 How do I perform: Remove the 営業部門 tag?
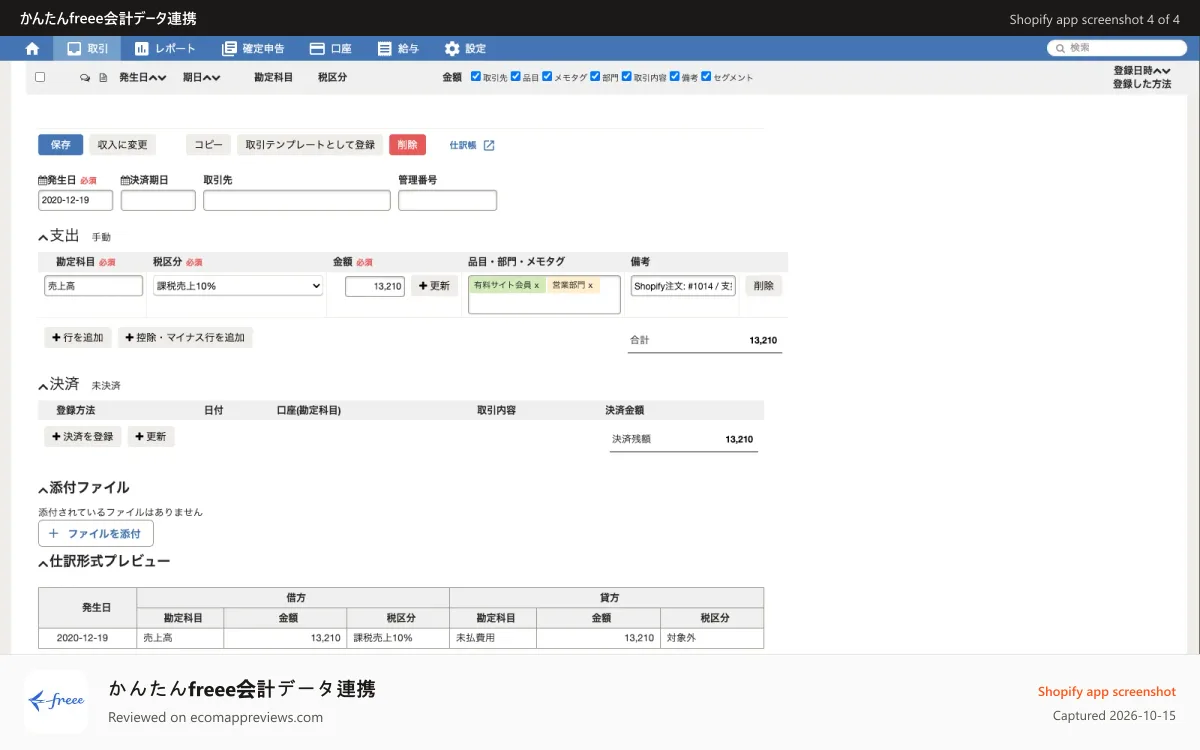(x=590, y=286)
